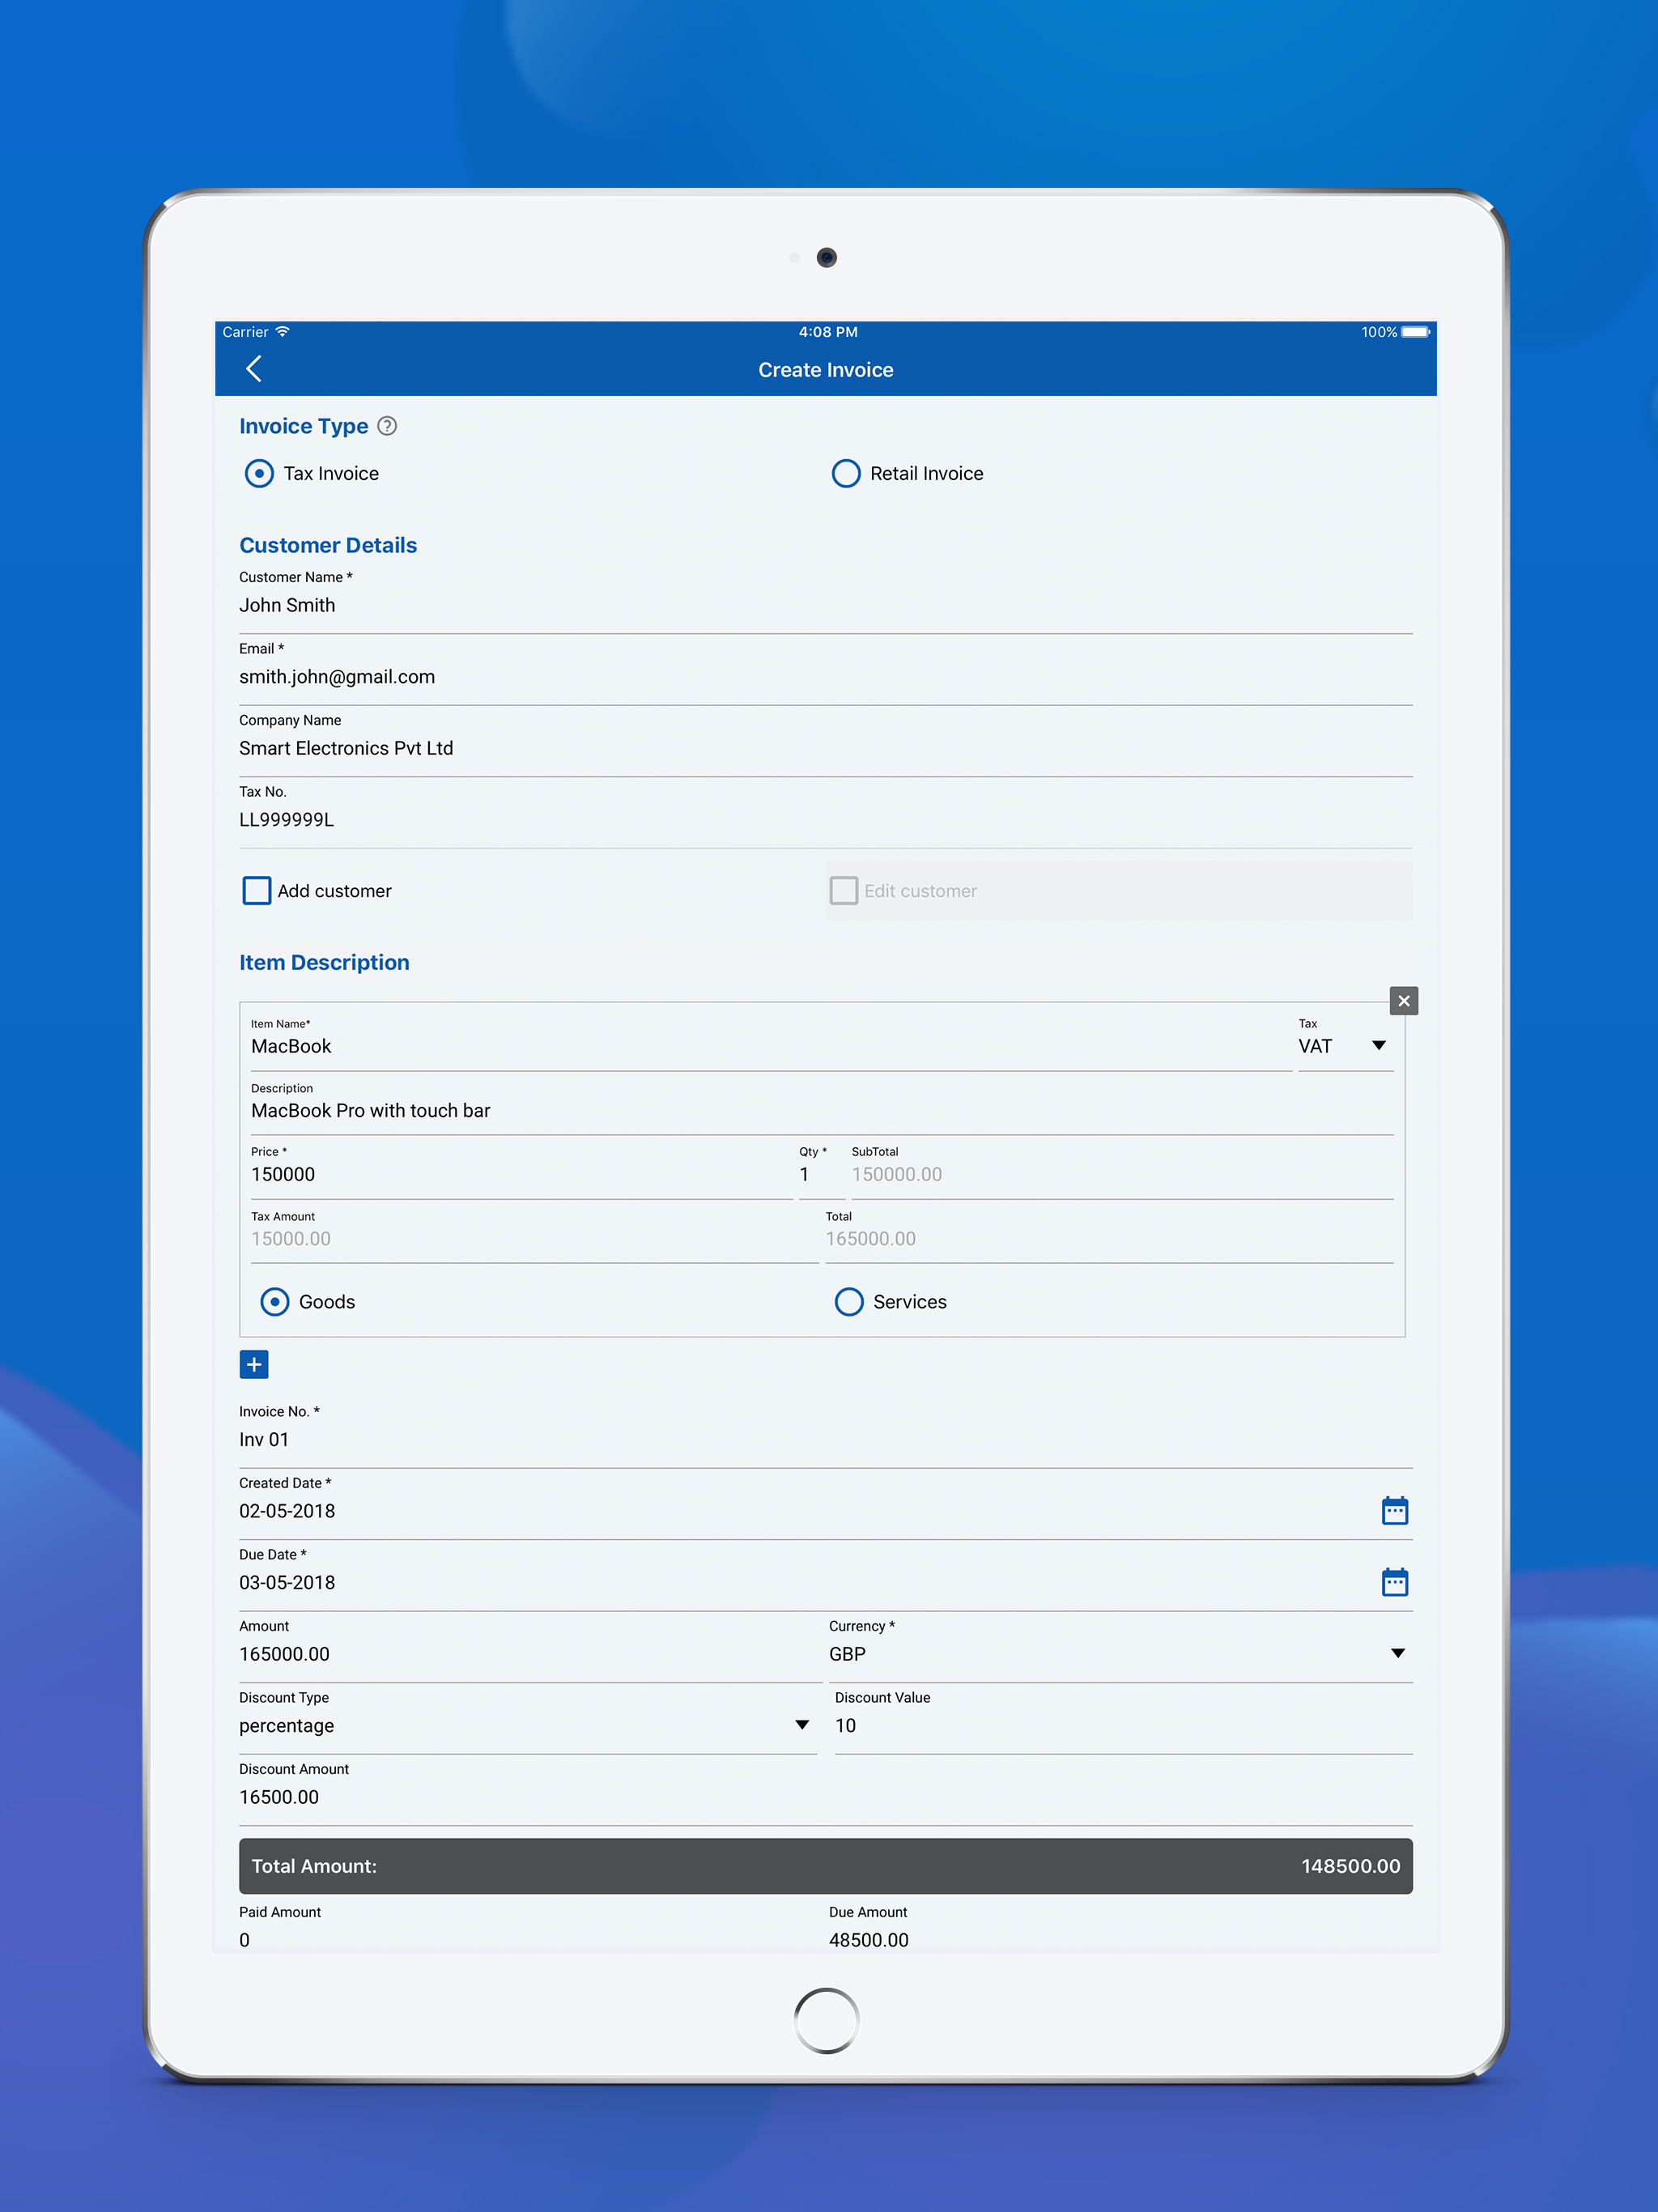
Task: Tap the battery indicator in status bar
Action: (x=1415, y=332)
